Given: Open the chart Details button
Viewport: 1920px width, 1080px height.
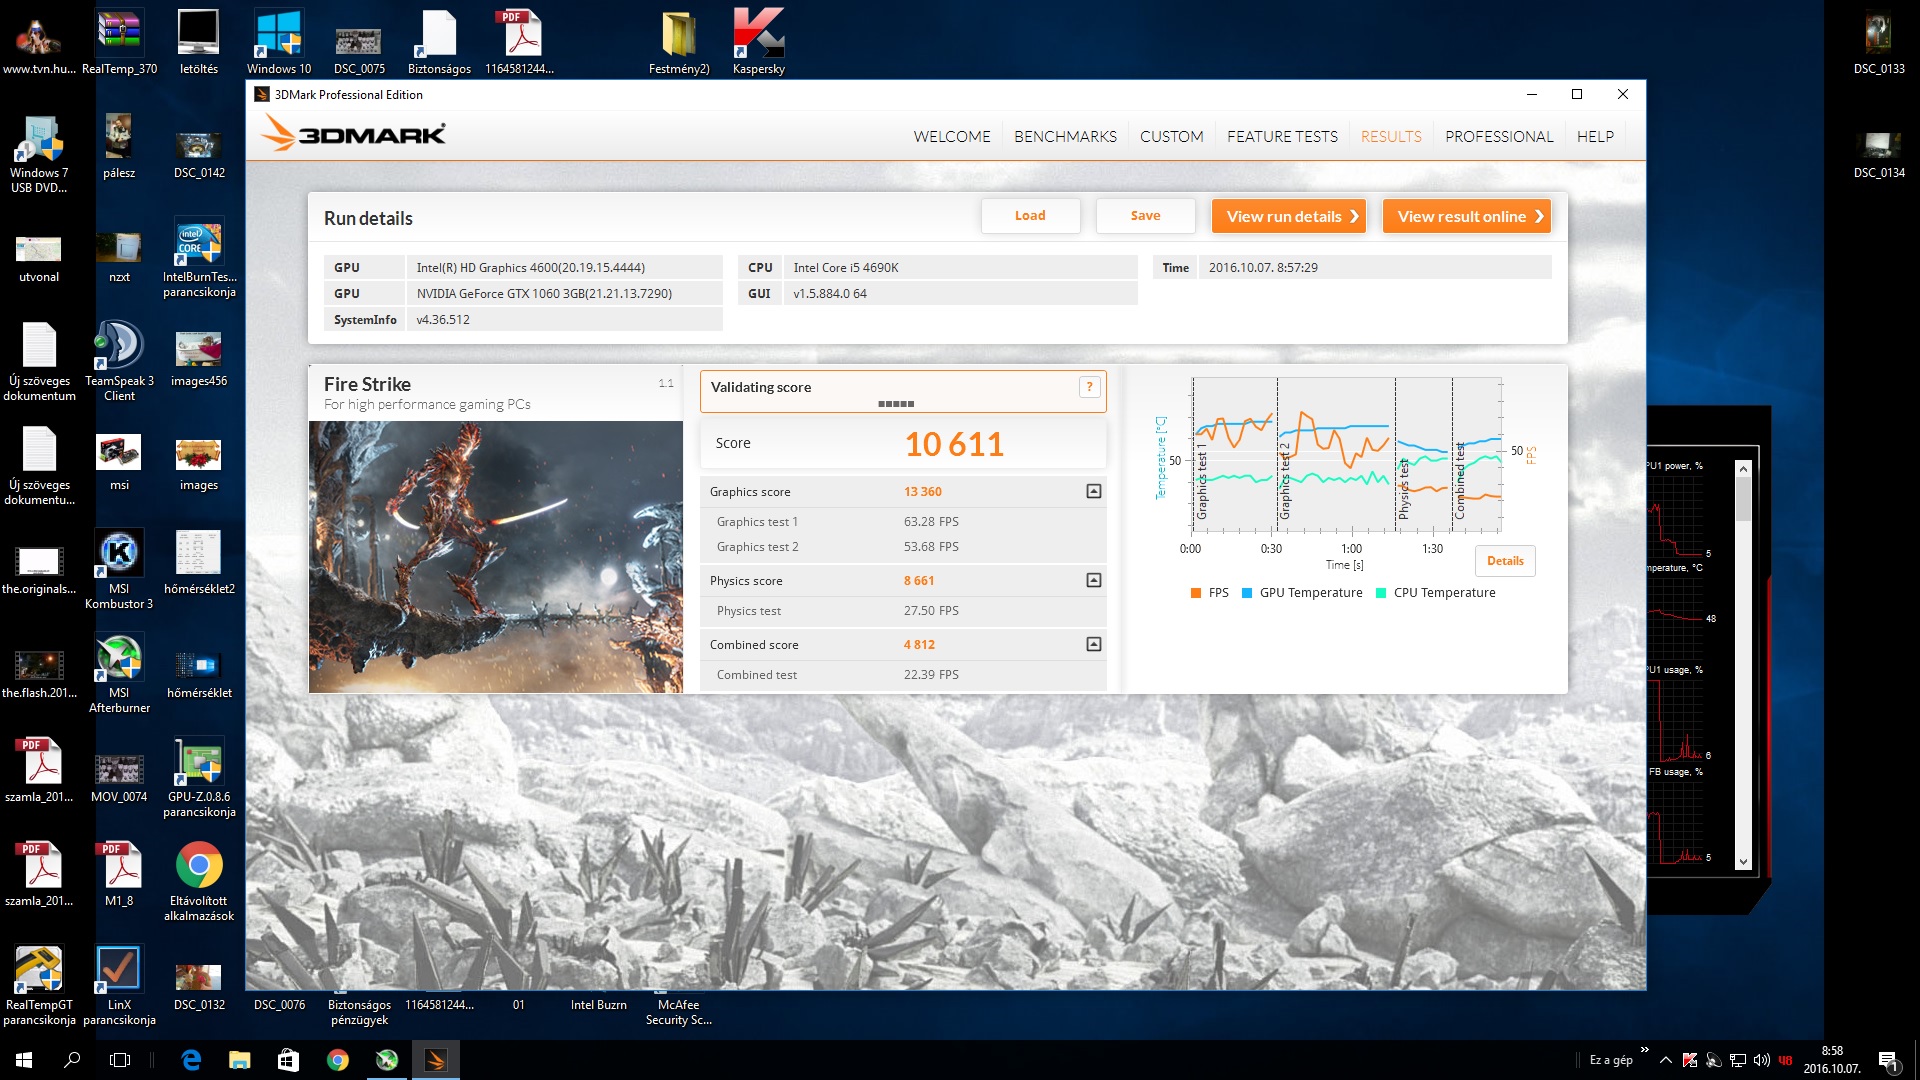Looking at the screenshot, I should 1505,561.
